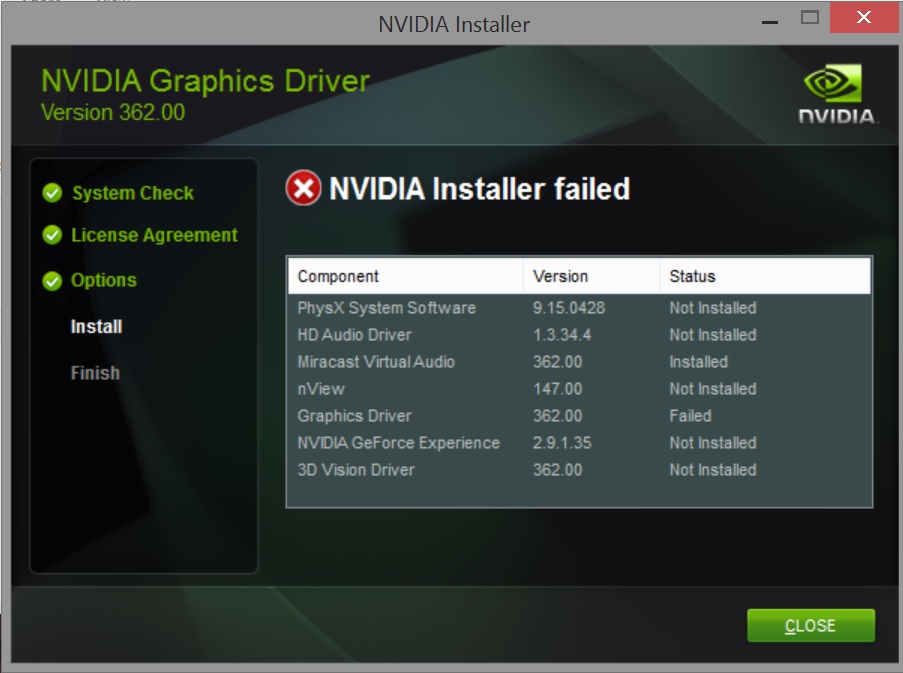Click the Version column header
Viewport: 903px width, 673px height.
tap(591, 276)
